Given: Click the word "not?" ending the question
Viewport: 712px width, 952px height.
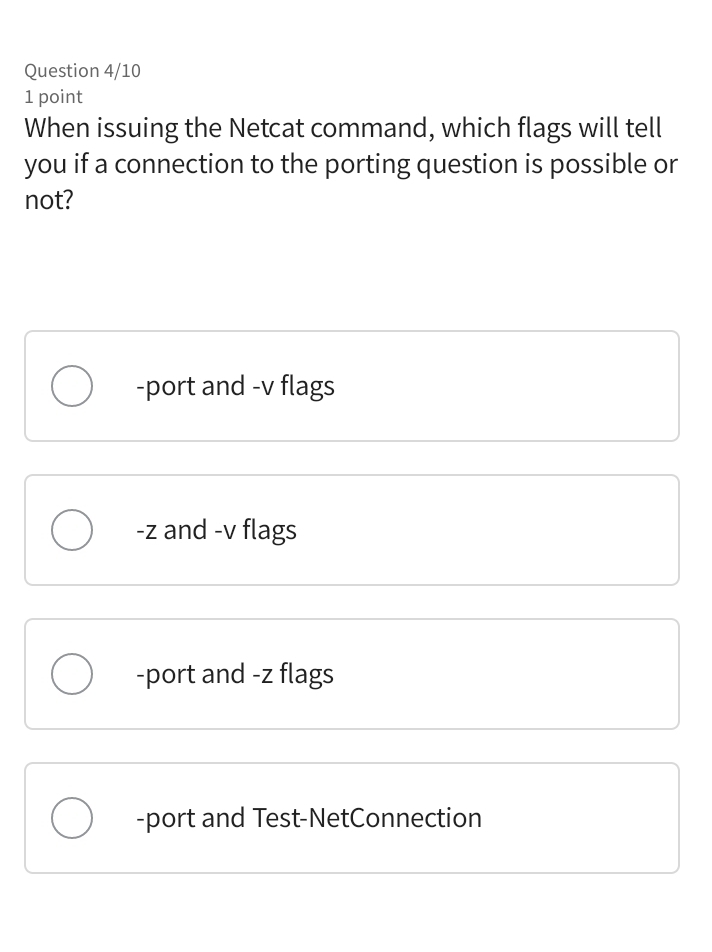Looking at the screenshot, I should (x=49, y=199).
